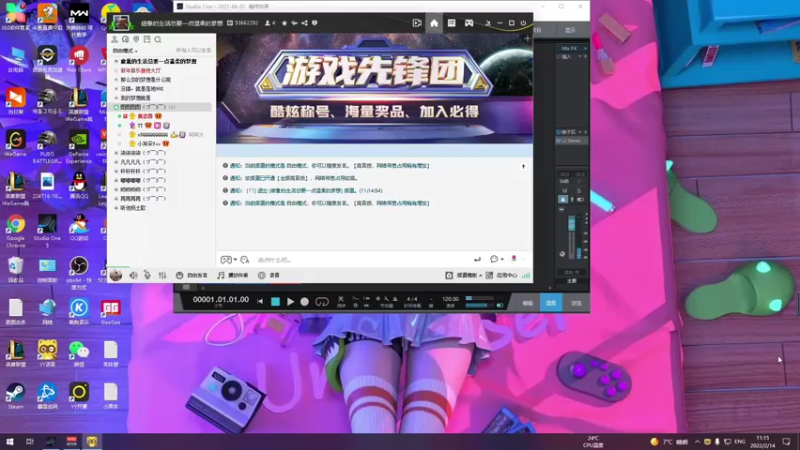This screenshot has height=450, width=800.
Task: Select user 小呆呆 in channel member list
Action: point(148,144)
